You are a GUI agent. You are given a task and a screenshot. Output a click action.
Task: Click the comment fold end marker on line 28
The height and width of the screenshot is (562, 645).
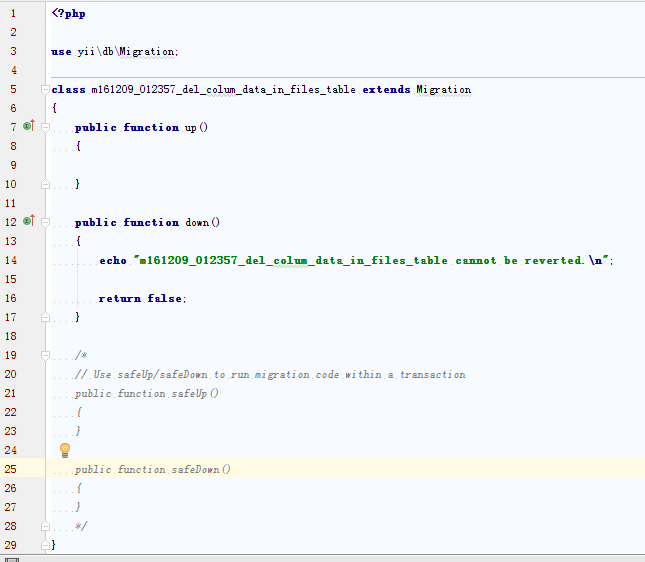45,526
